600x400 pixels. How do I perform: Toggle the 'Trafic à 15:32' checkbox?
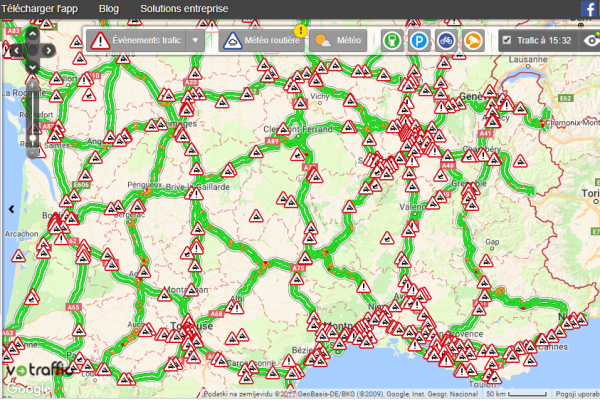507,41
